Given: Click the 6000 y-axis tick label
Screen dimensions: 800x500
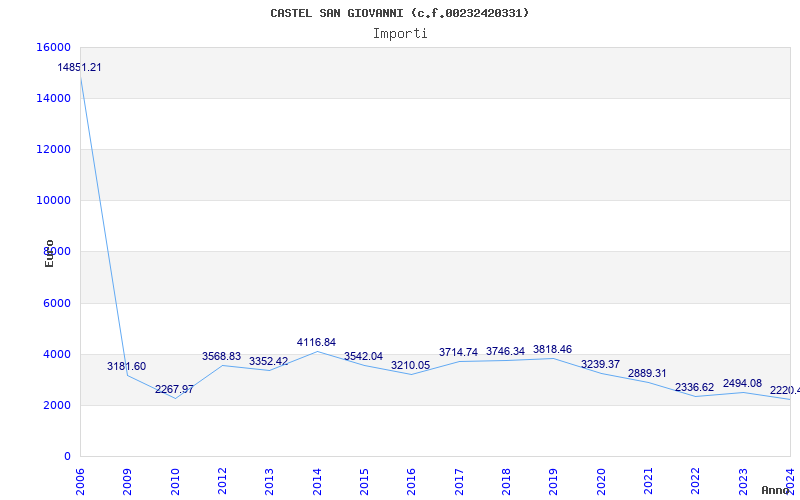Looking at the screenshot, I should (57, 303).
